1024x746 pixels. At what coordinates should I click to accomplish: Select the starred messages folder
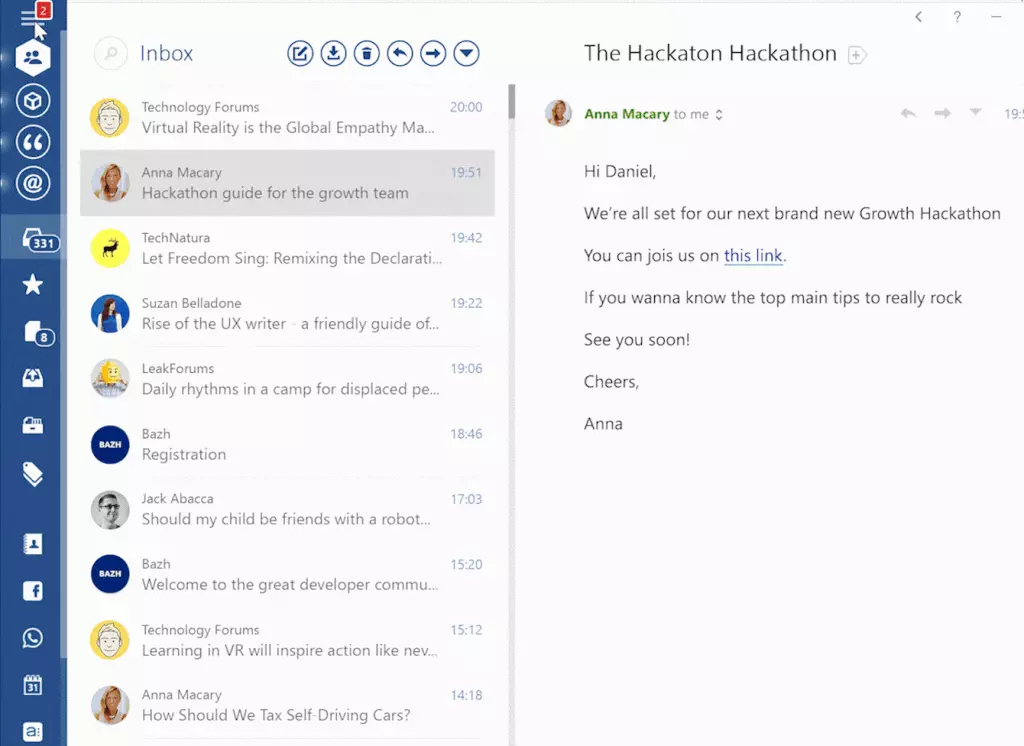point(33,285)
